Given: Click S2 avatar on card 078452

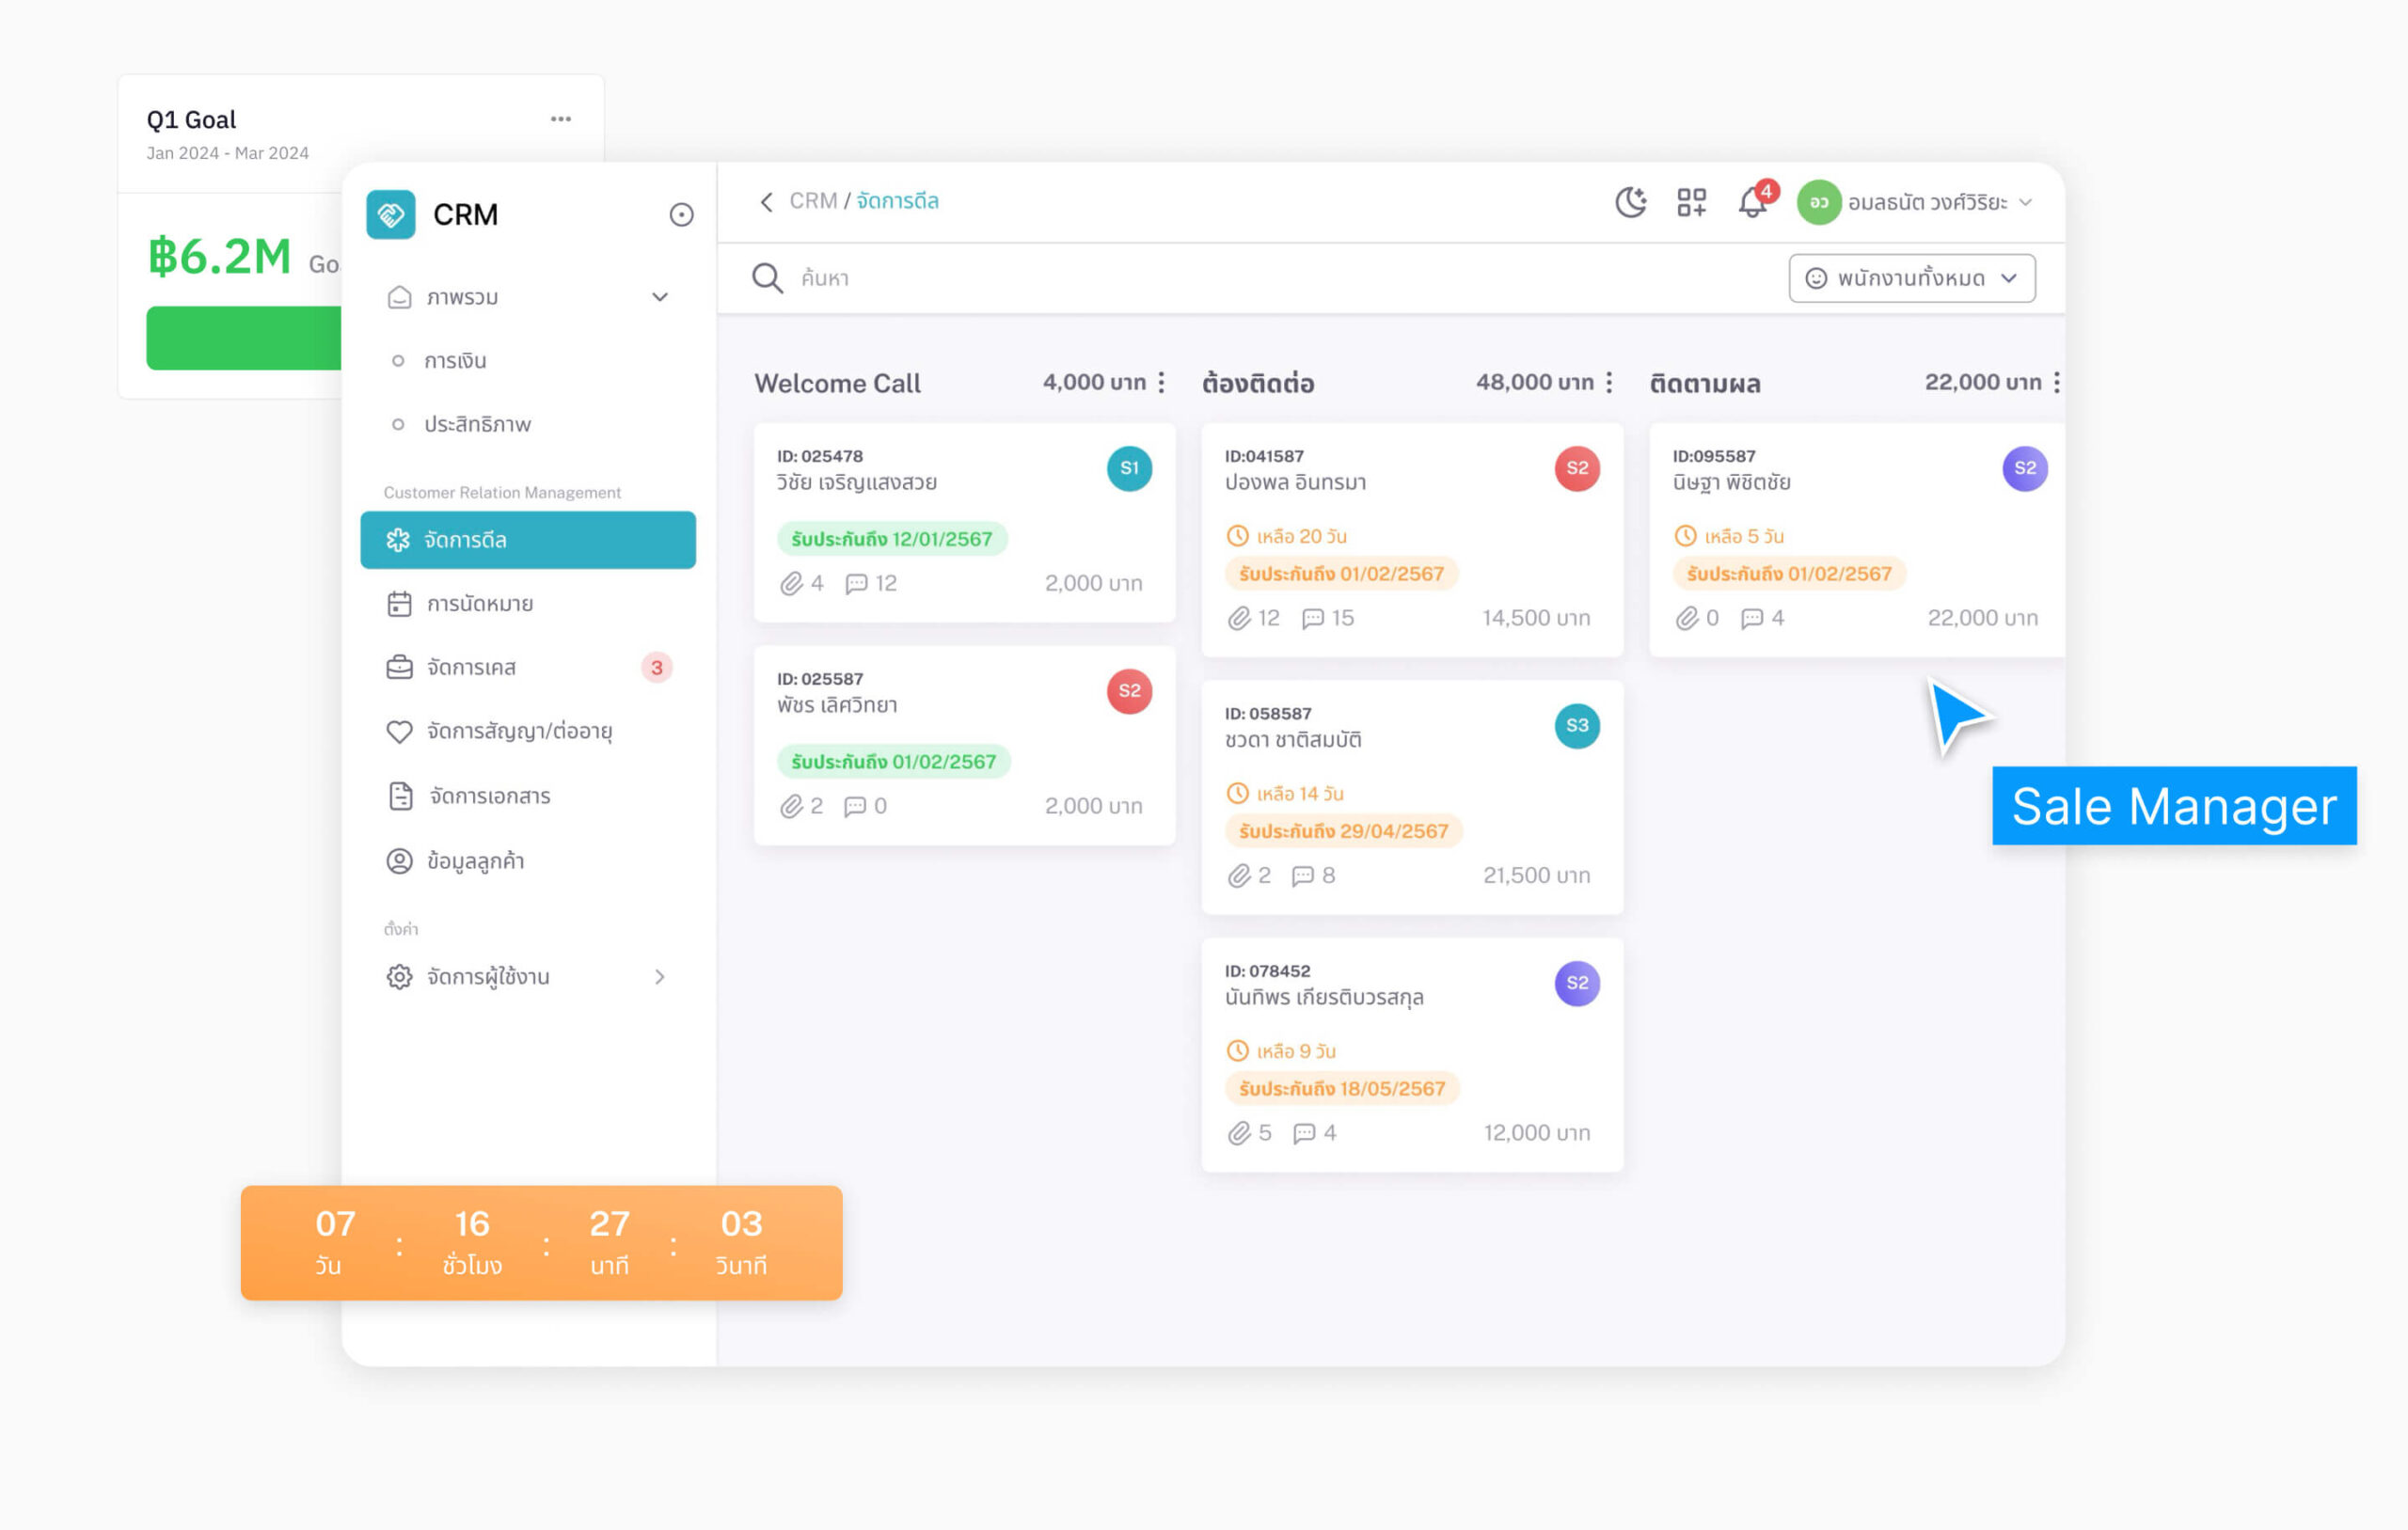Looking at the screenshot, I should pos(1577,983).
